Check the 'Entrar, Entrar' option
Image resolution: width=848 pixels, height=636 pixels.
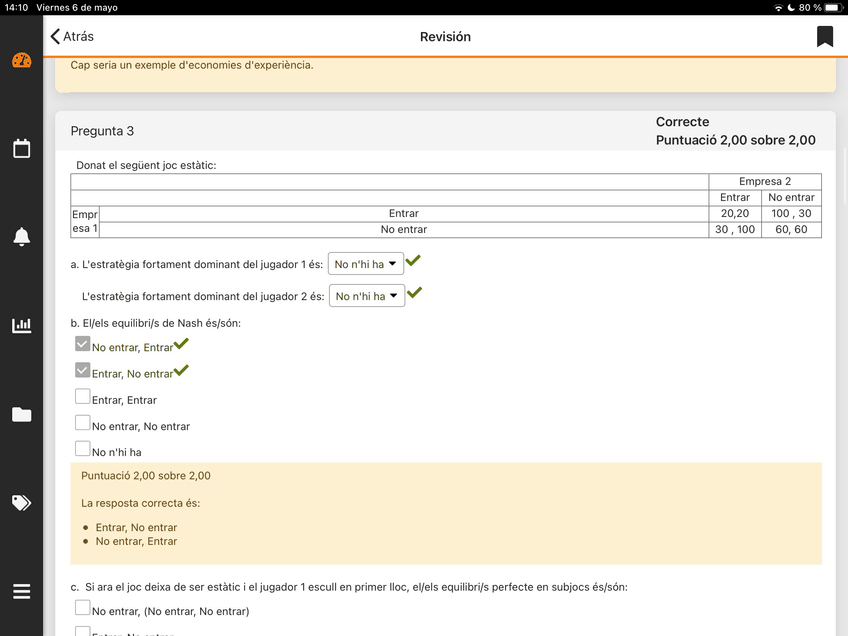tap(83, 397)
